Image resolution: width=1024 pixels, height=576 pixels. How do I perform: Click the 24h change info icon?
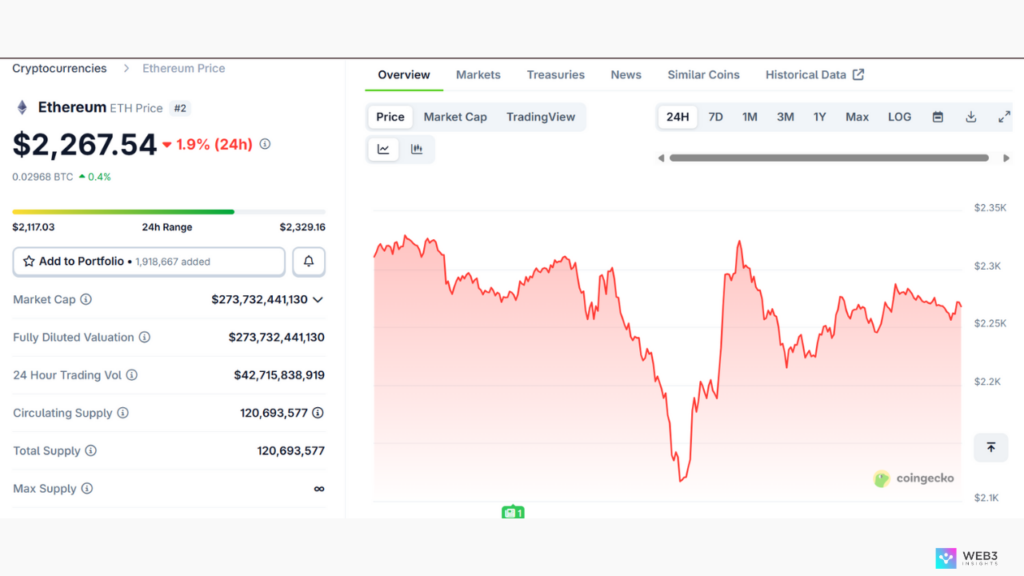265,144
